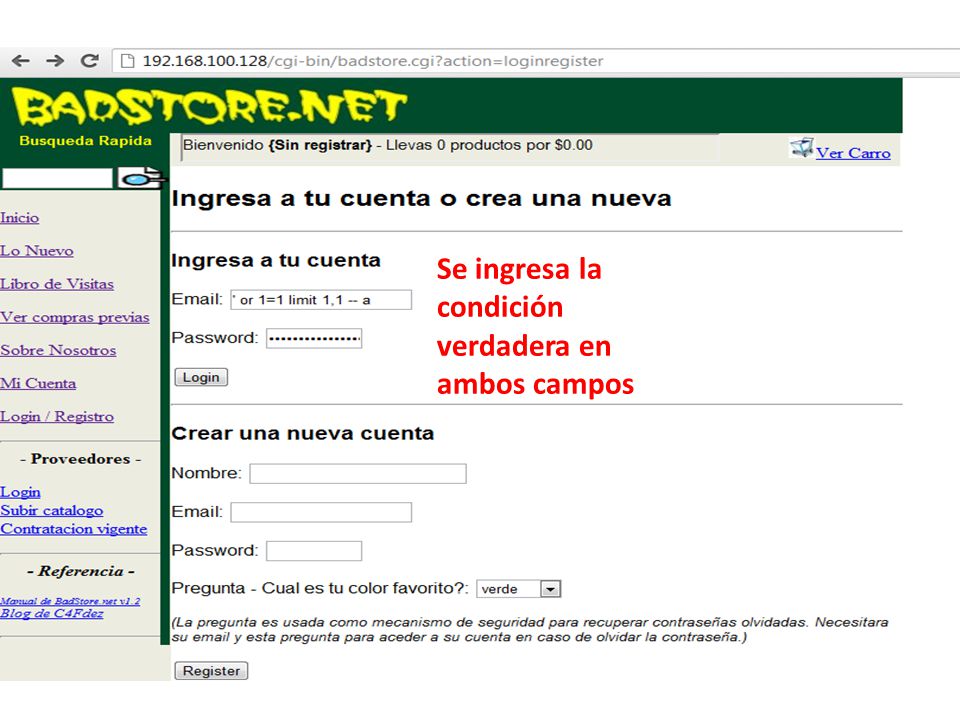Click the Nombre input field

click(x=358, y=474)
